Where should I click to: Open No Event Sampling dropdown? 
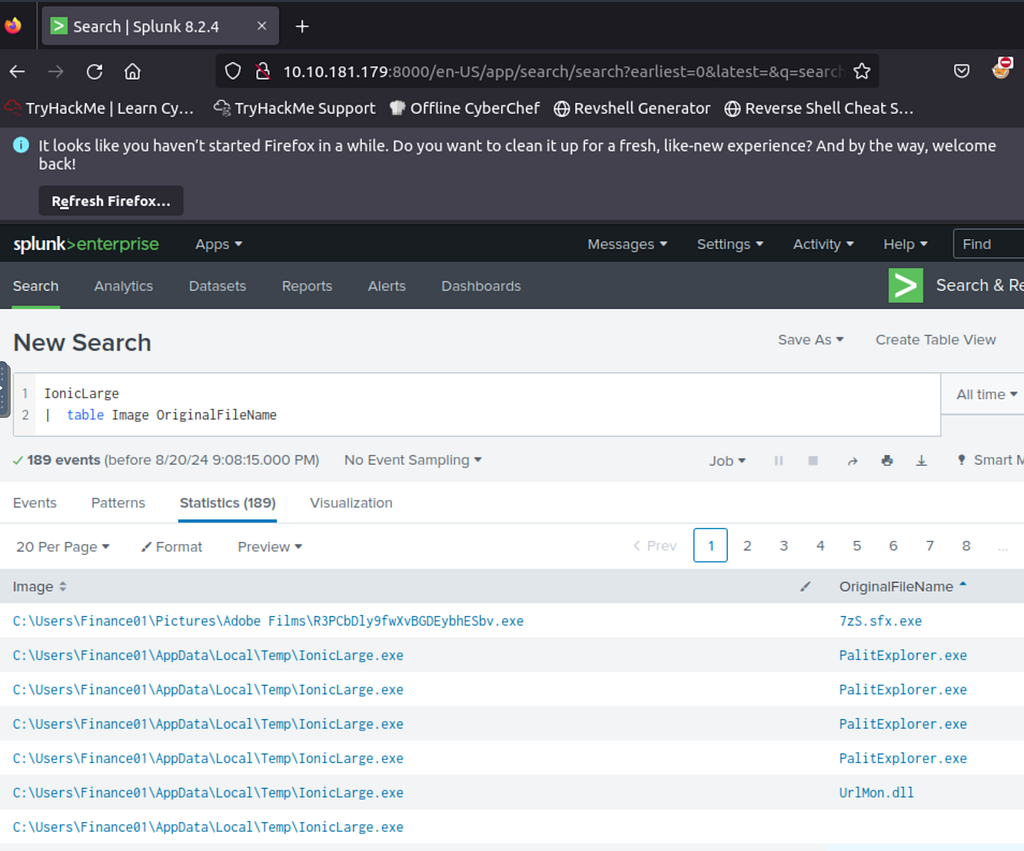click(x=413, y=460)
